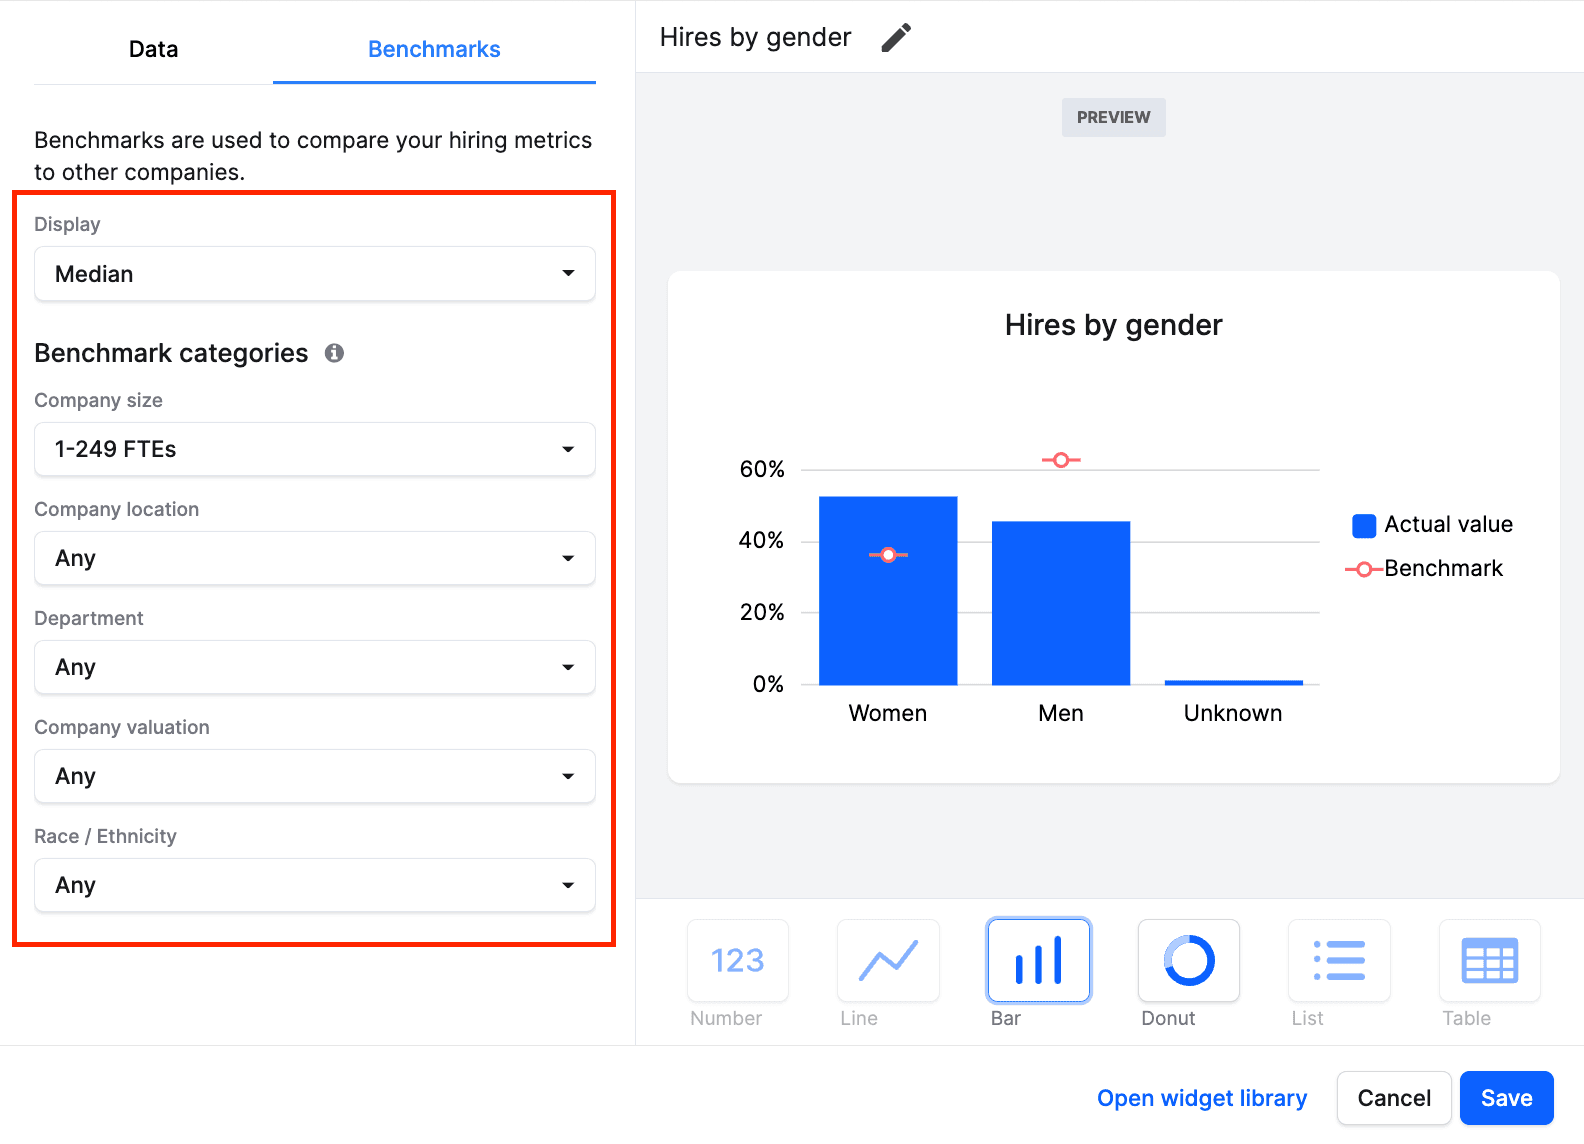Select the Number chart type icon

click(x=738, y=961)
